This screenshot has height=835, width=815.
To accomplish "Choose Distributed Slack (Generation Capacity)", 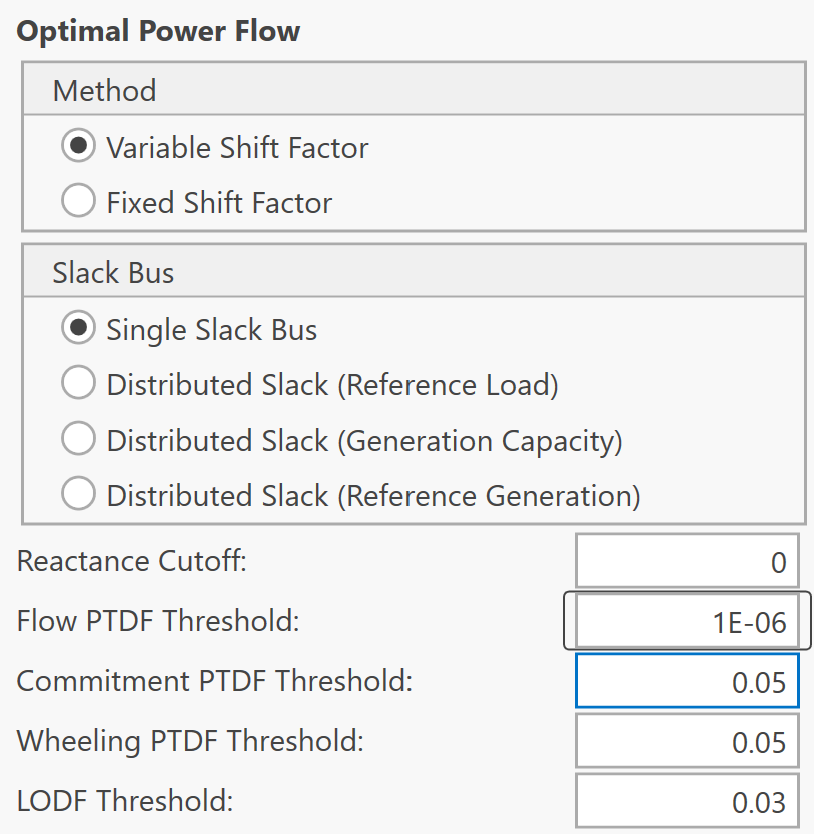I will point(78,440).
